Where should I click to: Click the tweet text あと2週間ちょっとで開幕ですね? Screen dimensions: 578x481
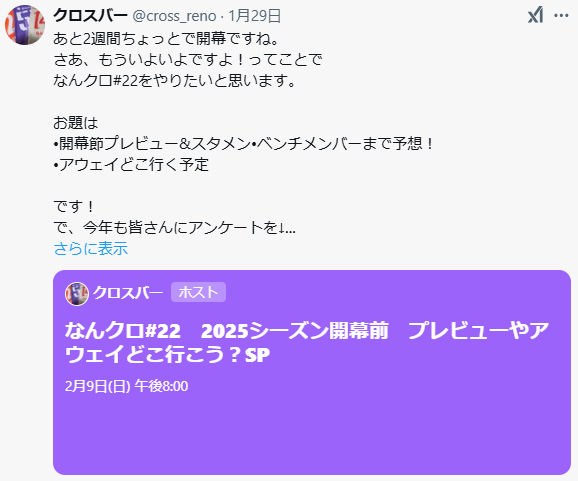[x=167, y=38]
